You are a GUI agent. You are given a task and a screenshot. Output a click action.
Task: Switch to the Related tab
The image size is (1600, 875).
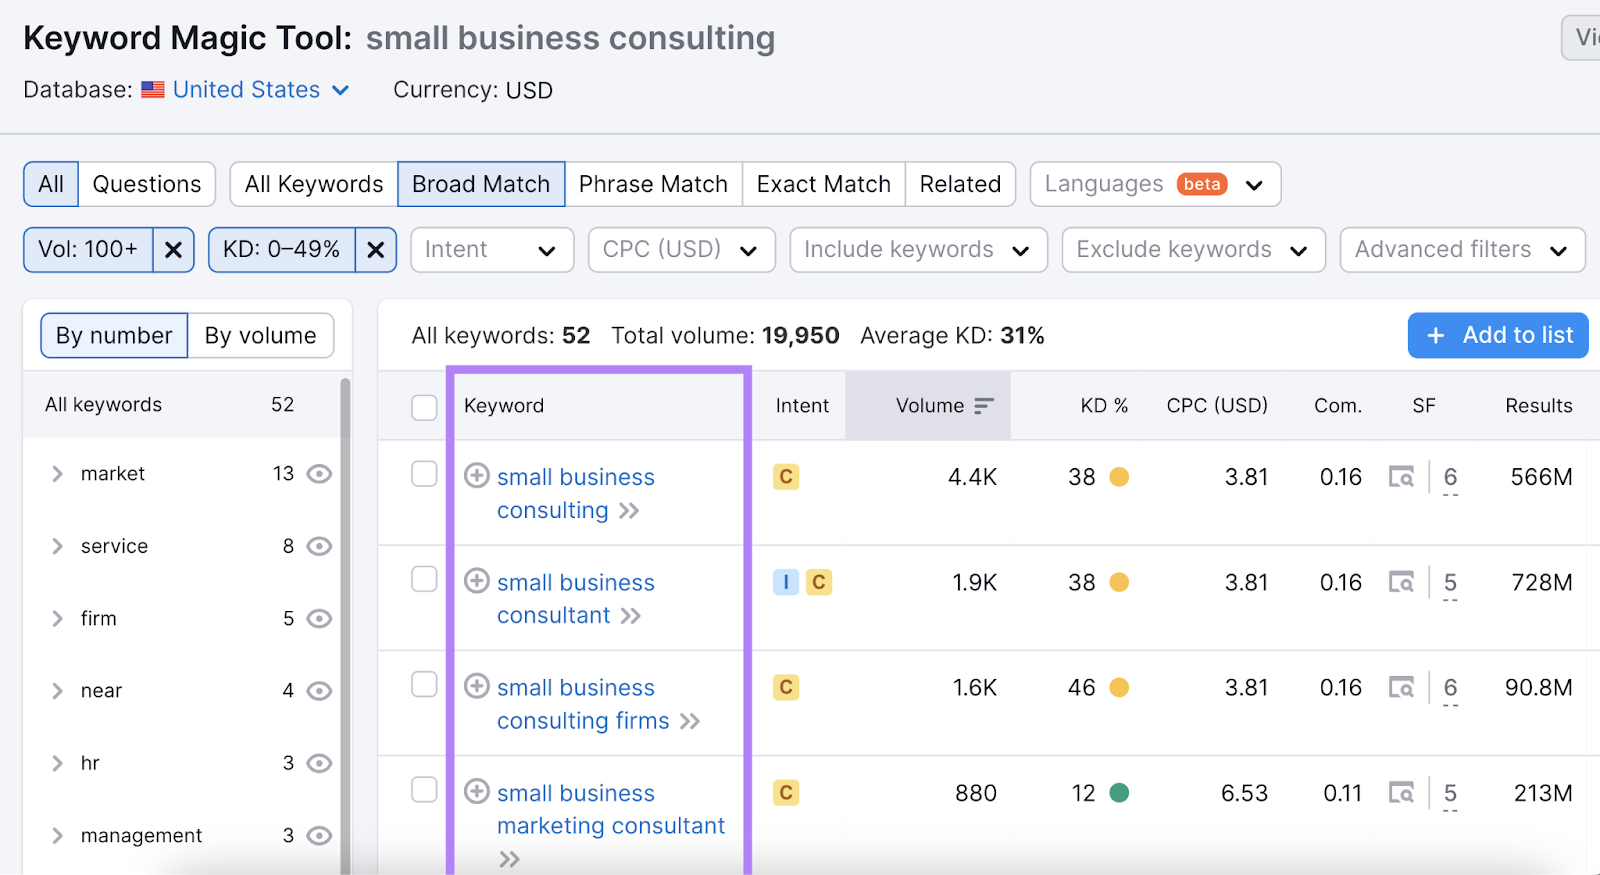(960, 184)
